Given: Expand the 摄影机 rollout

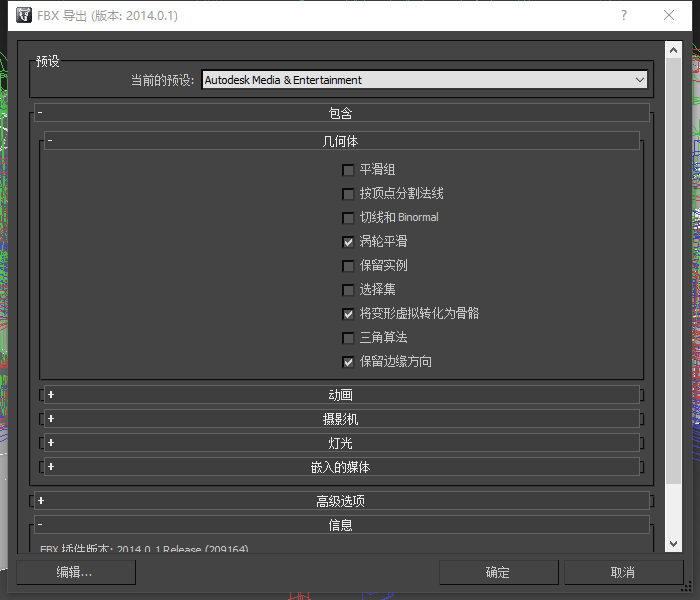Looking at the screenshot, I should click(342, 419).
